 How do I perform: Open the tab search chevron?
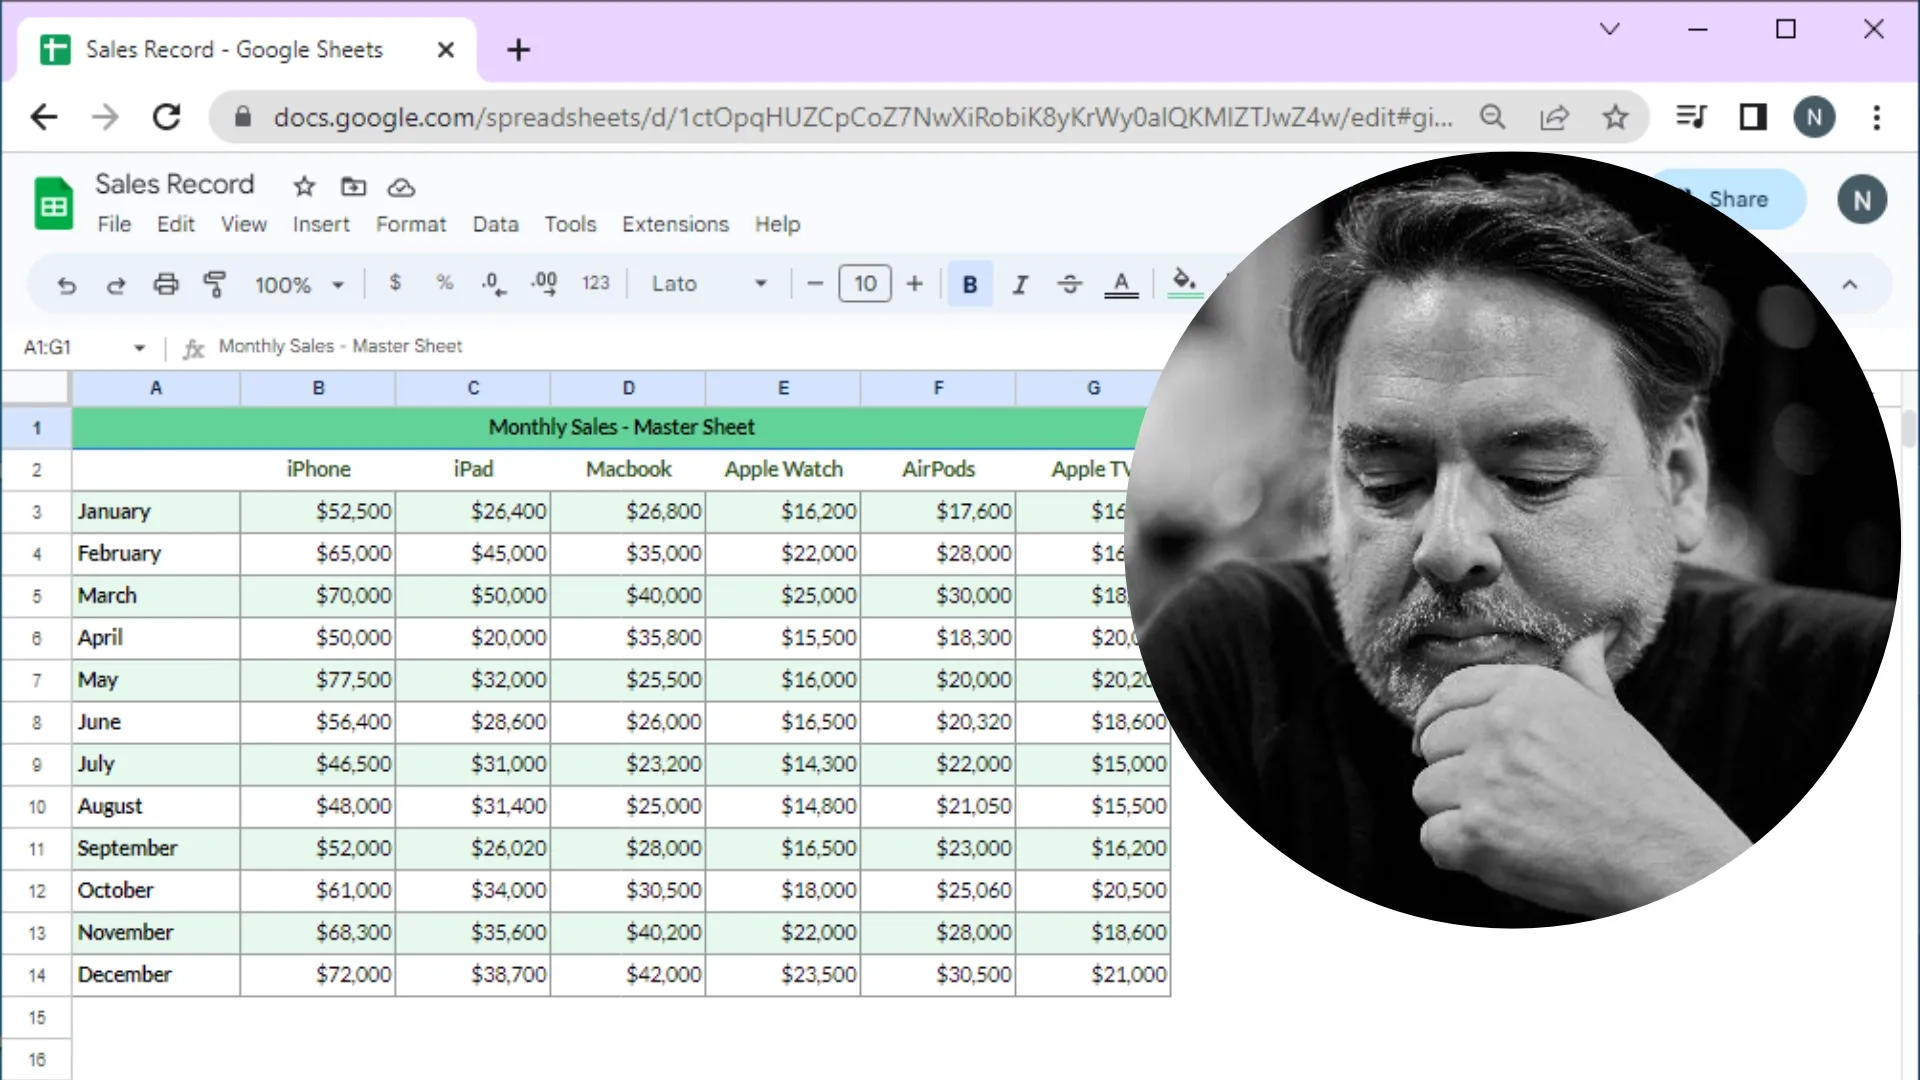point(1609,29)
